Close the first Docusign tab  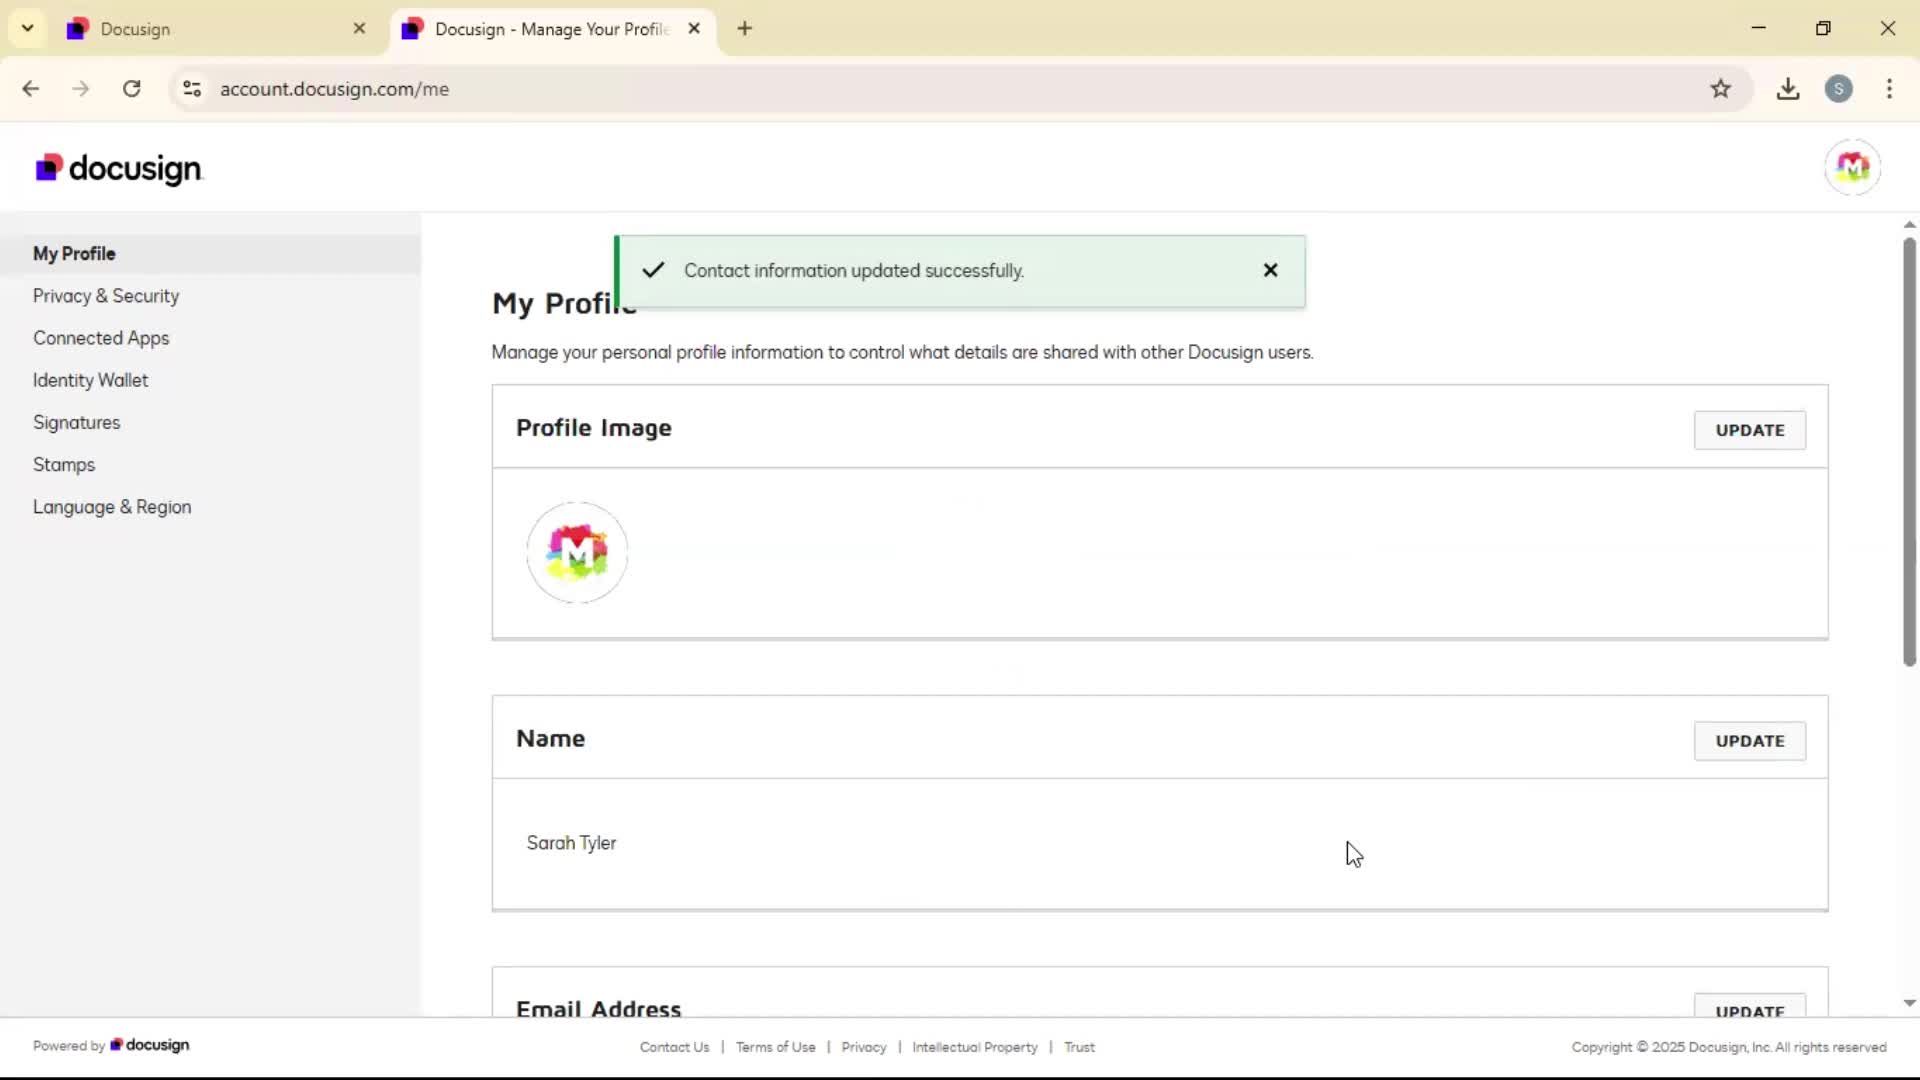click(x=359, y=29)
